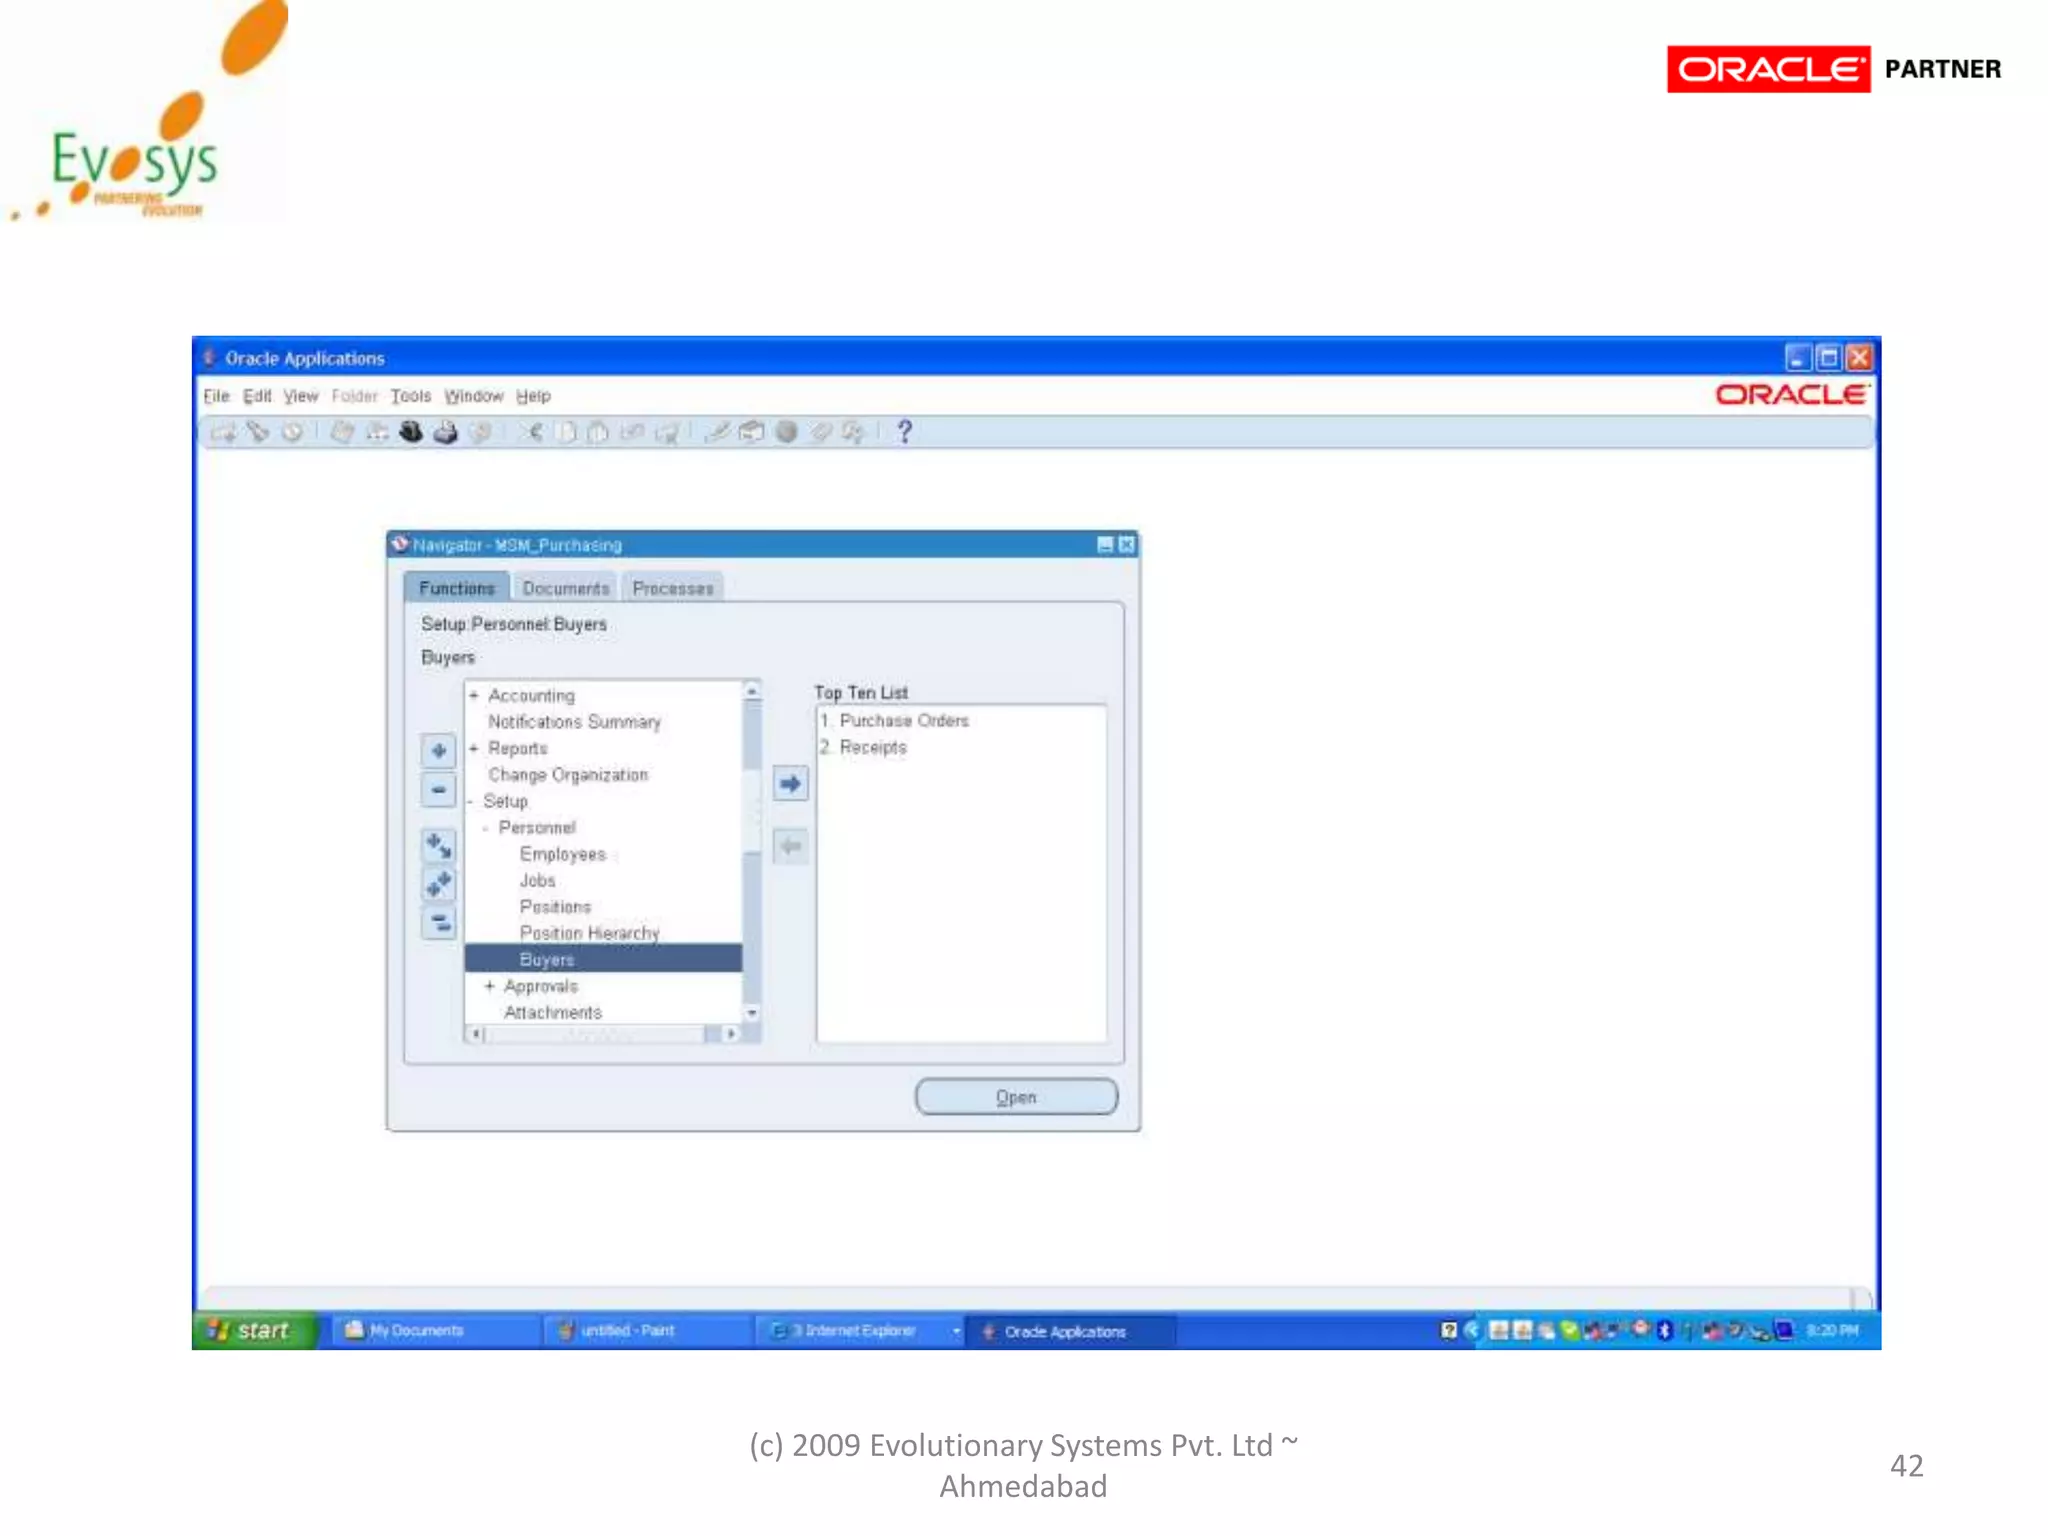Switch to the Functions tab

pyautogui.click(x=457, y=588)
